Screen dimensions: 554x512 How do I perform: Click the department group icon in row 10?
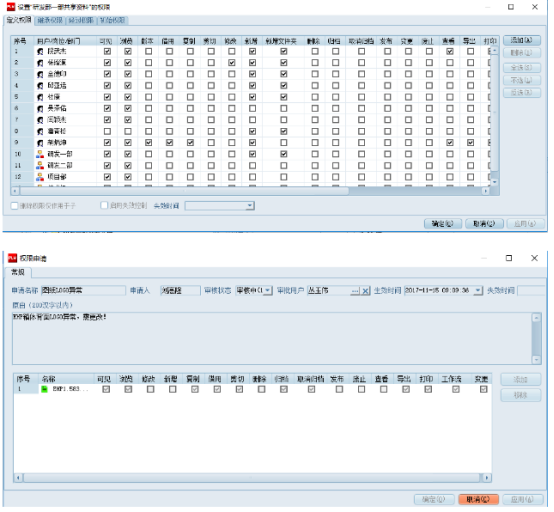coord(40,154)
